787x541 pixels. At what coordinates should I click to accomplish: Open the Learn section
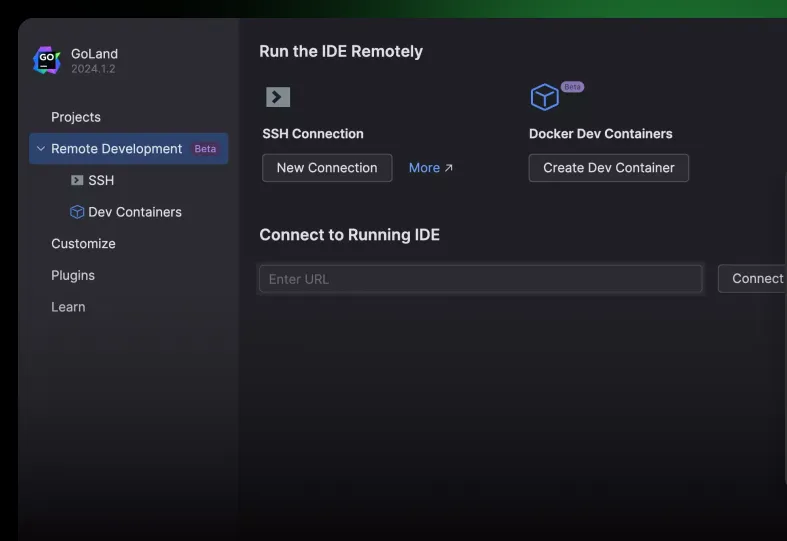coord(68,307)
